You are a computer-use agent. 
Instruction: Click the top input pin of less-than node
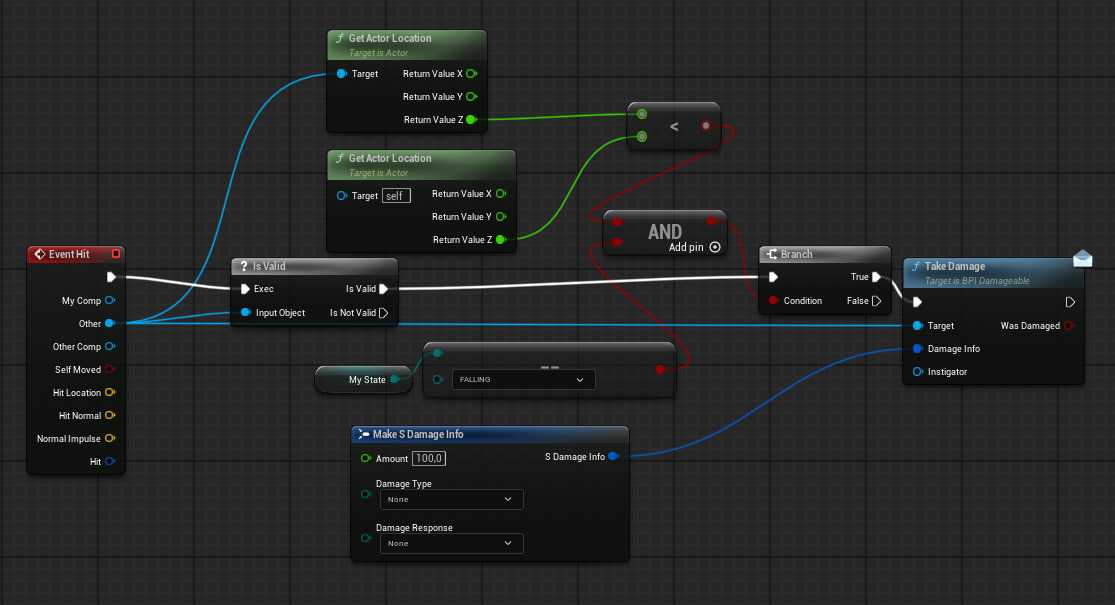[641, 114]
